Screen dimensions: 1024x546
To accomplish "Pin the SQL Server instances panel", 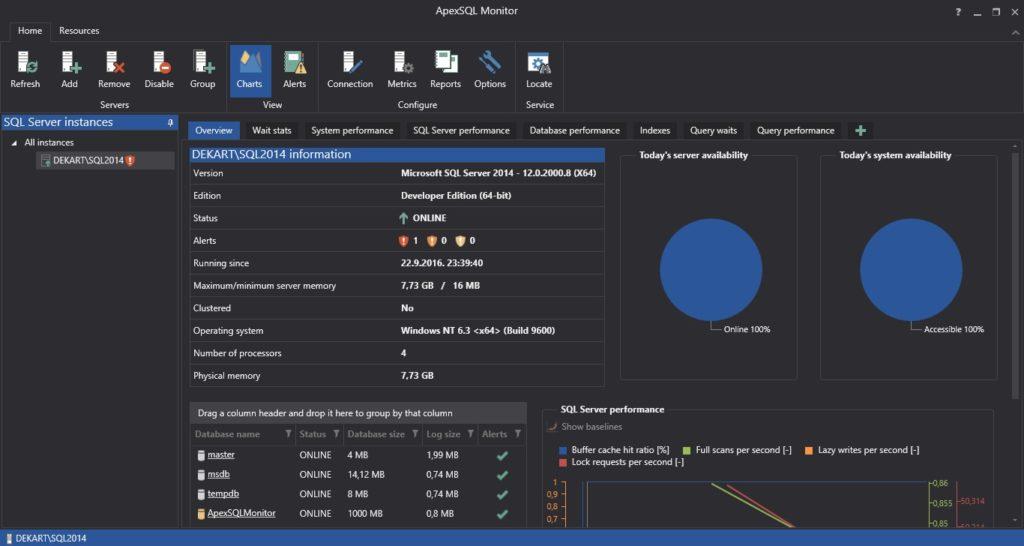I will click(170, 123).
